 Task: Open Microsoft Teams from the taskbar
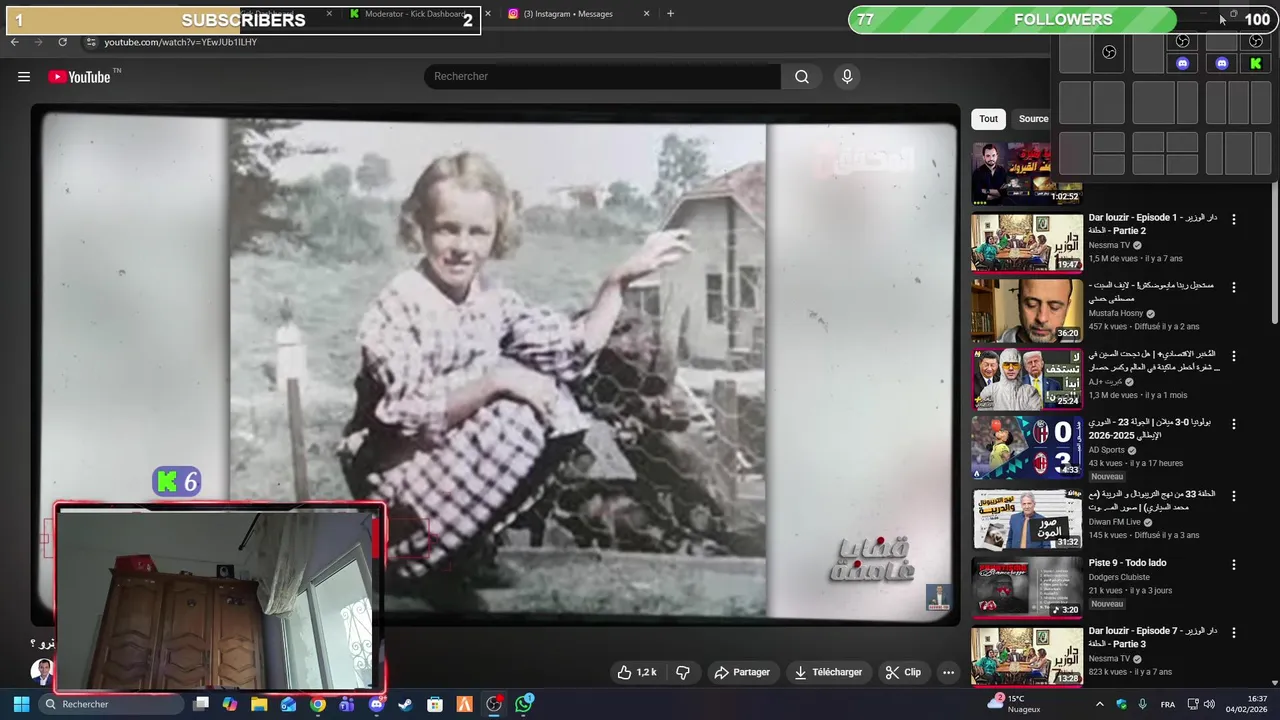point(347,704)
